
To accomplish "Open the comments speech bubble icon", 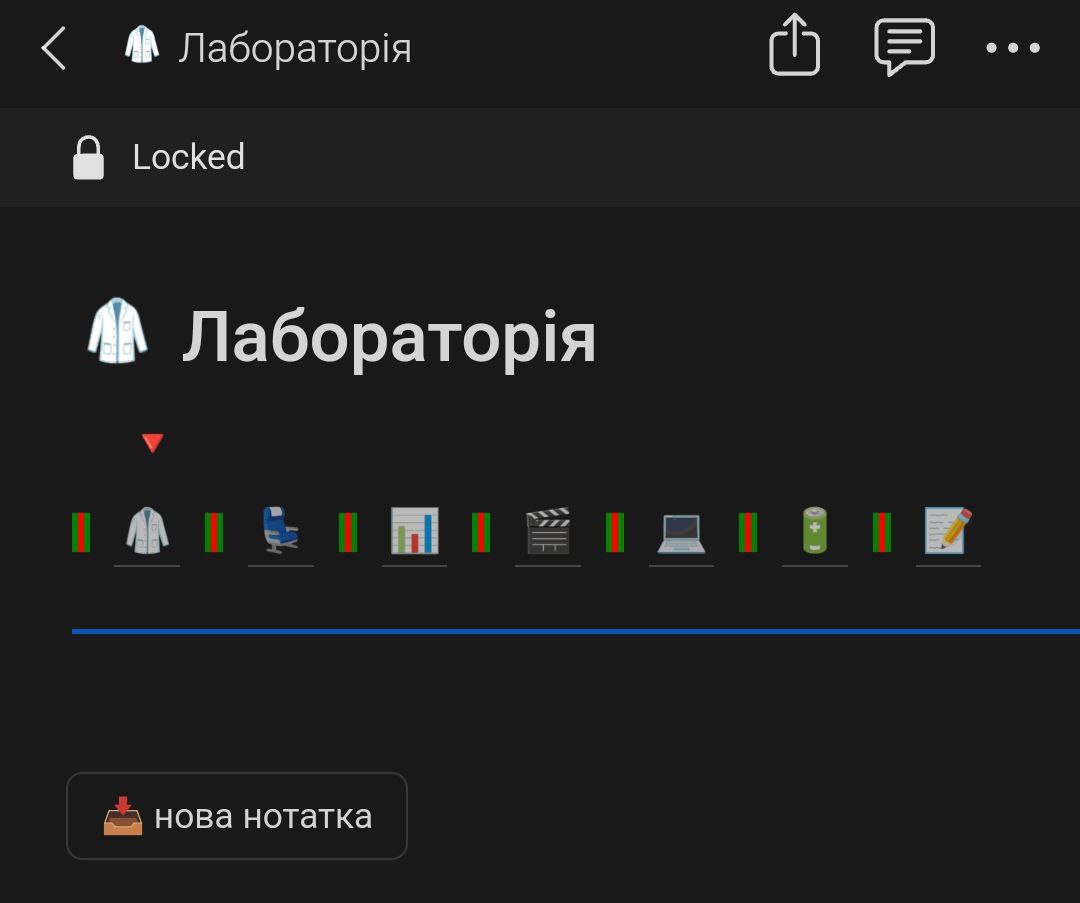I will (x=904, y=47).
